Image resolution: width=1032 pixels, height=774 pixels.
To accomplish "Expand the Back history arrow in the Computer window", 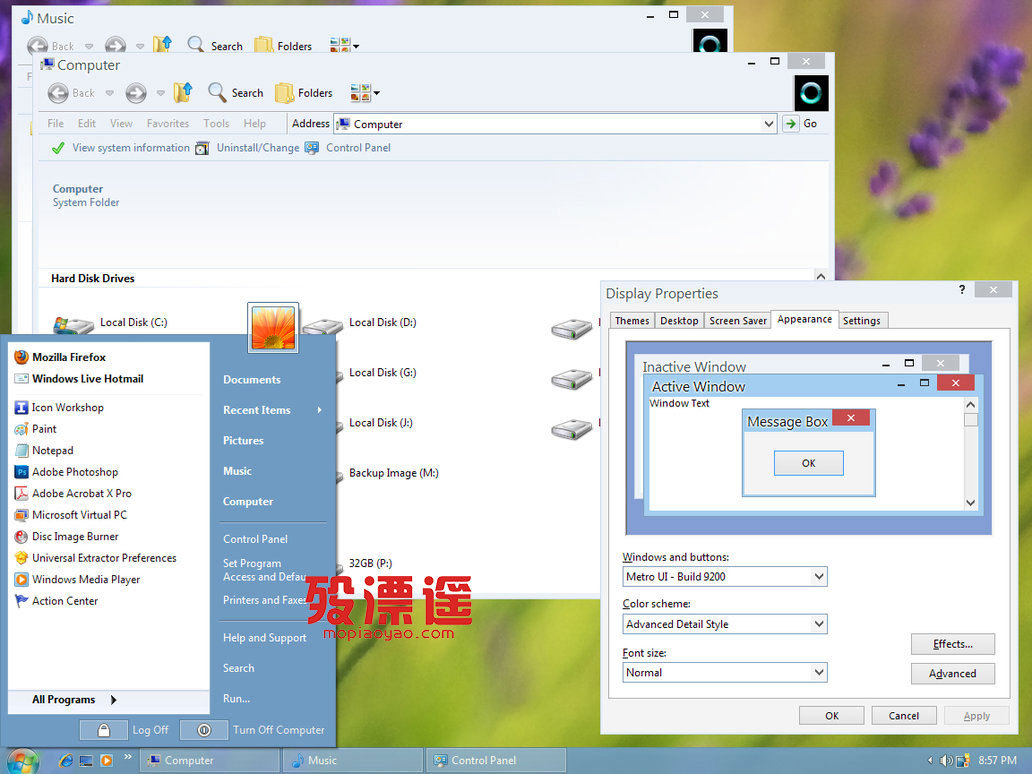I will (x=109, y=93).
